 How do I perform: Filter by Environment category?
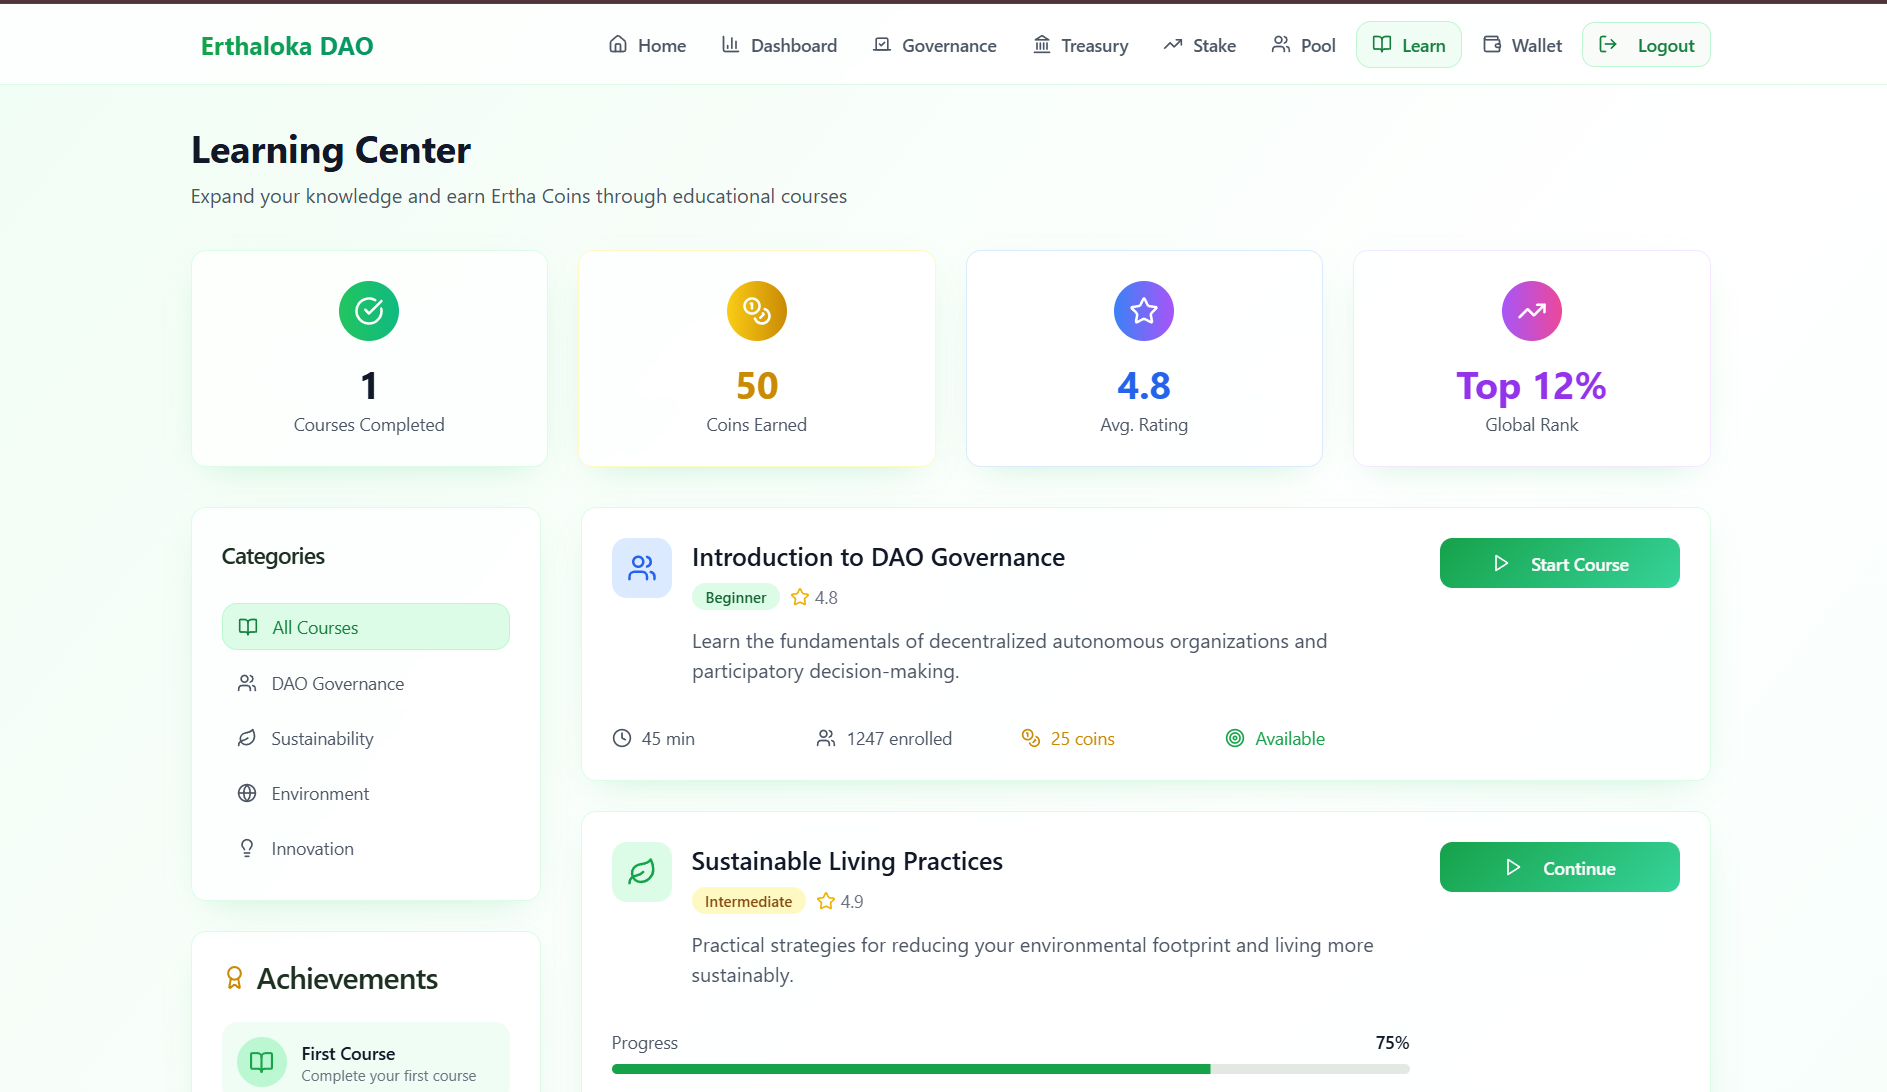click(x=366, y=794)
